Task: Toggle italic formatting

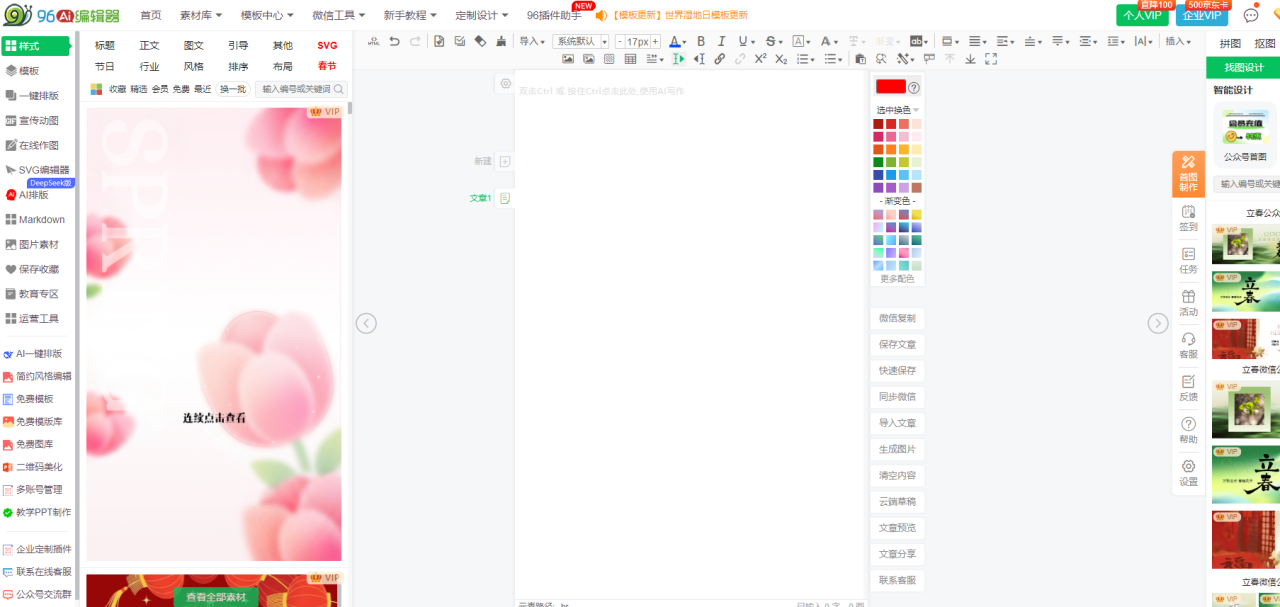Action: 722,41
